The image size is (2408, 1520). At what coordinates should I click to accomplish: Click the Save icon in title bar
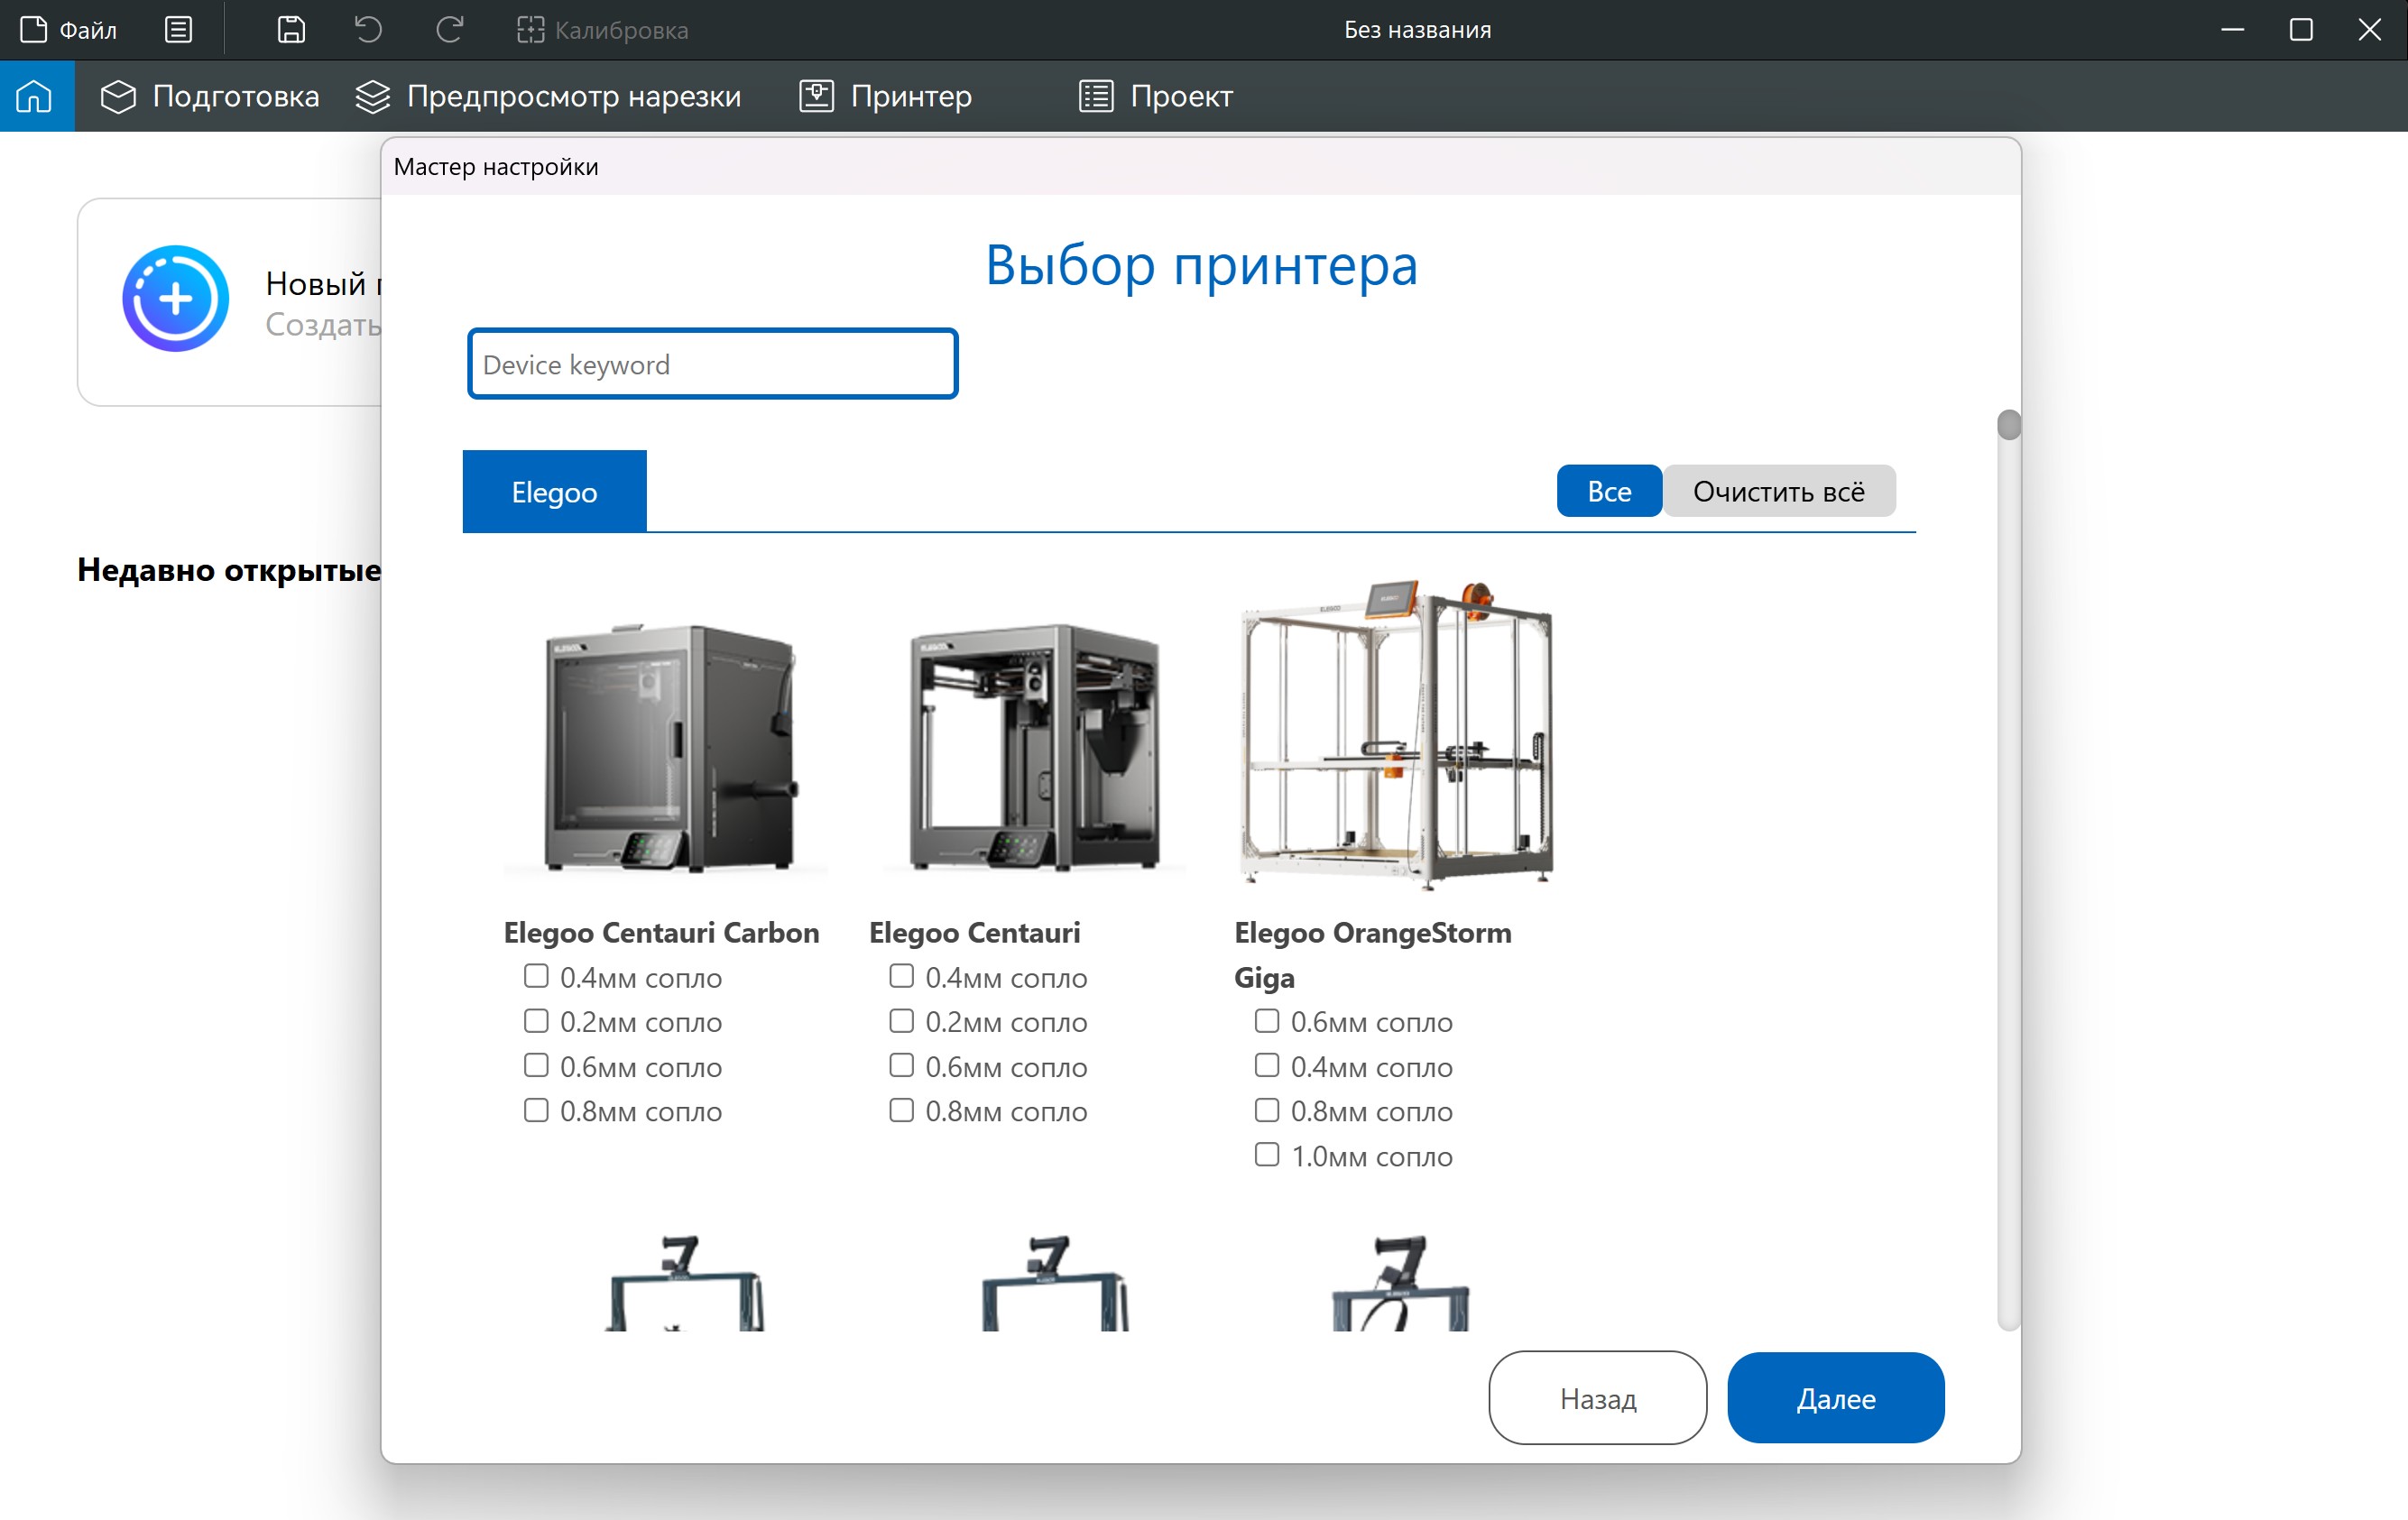[x=291, y=30]
